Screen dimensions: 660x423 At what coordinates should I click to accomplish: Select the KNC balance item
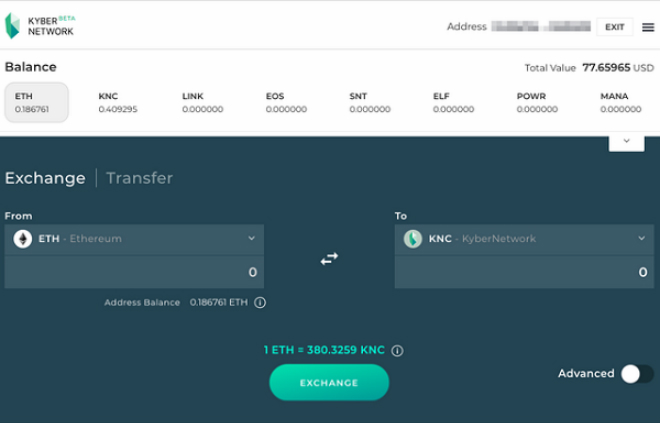click(x=118, y=103)
